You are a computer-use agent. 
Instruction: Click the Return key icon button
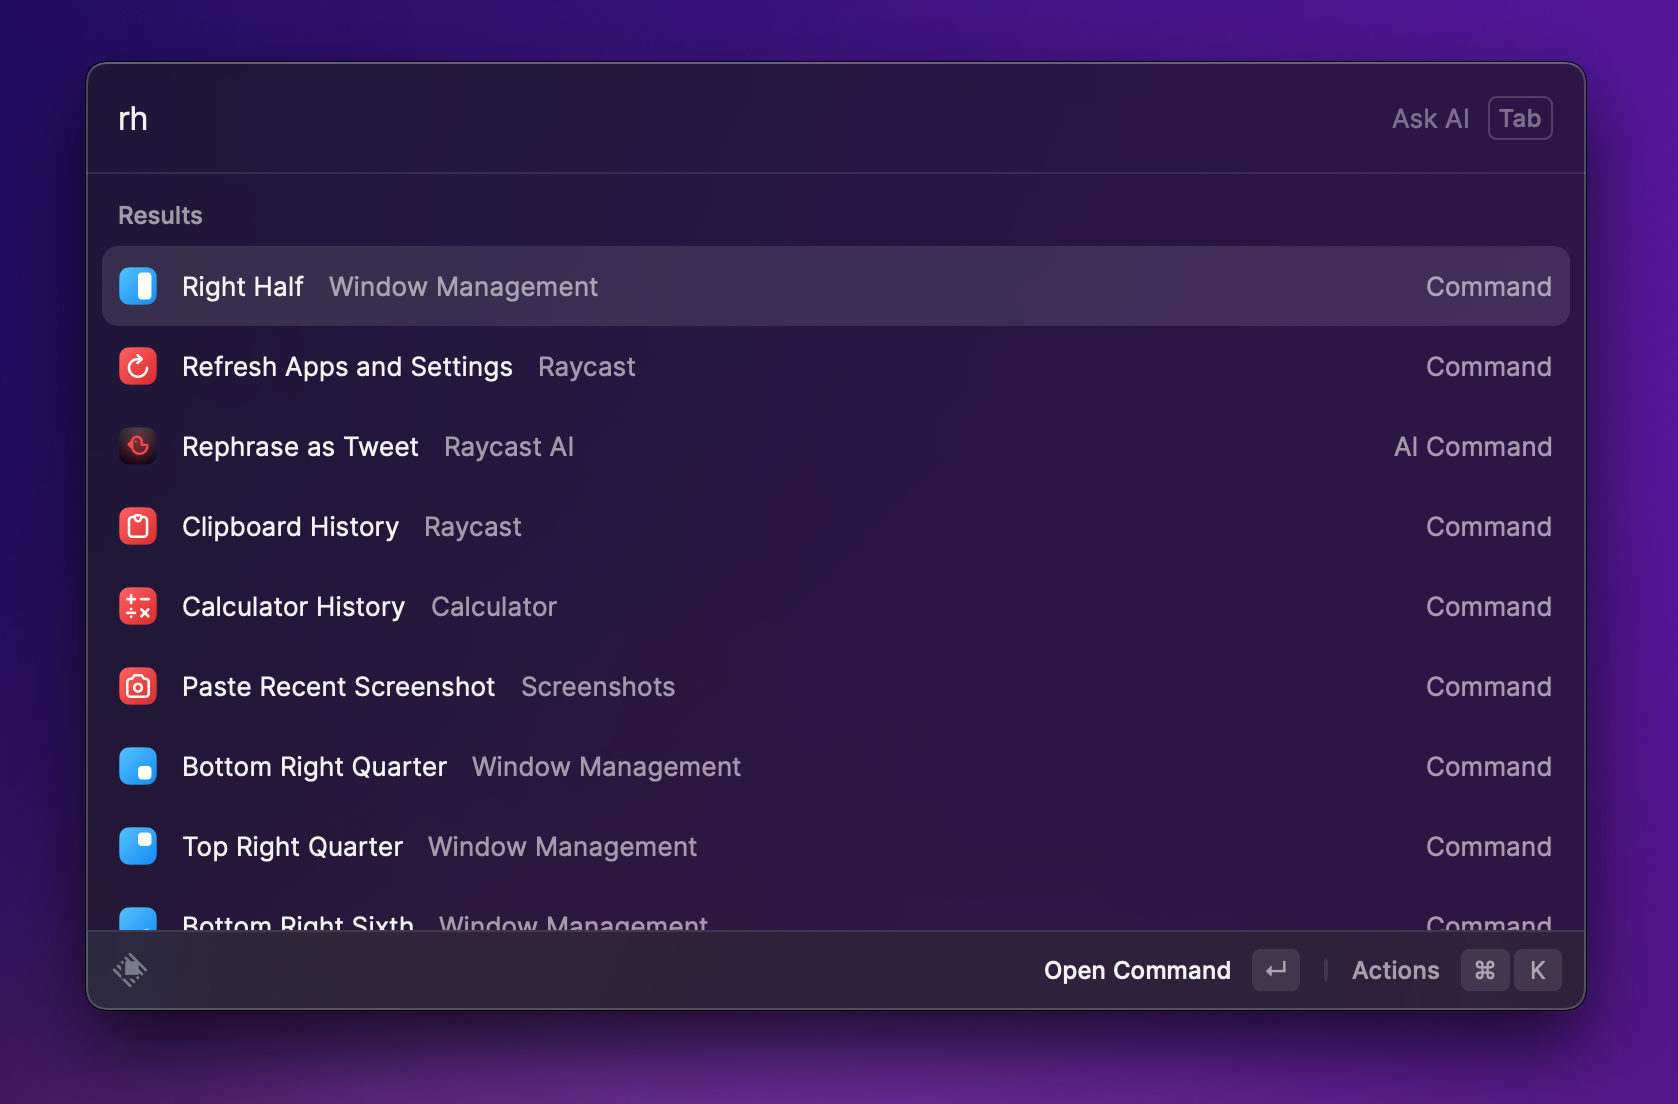1275,970
